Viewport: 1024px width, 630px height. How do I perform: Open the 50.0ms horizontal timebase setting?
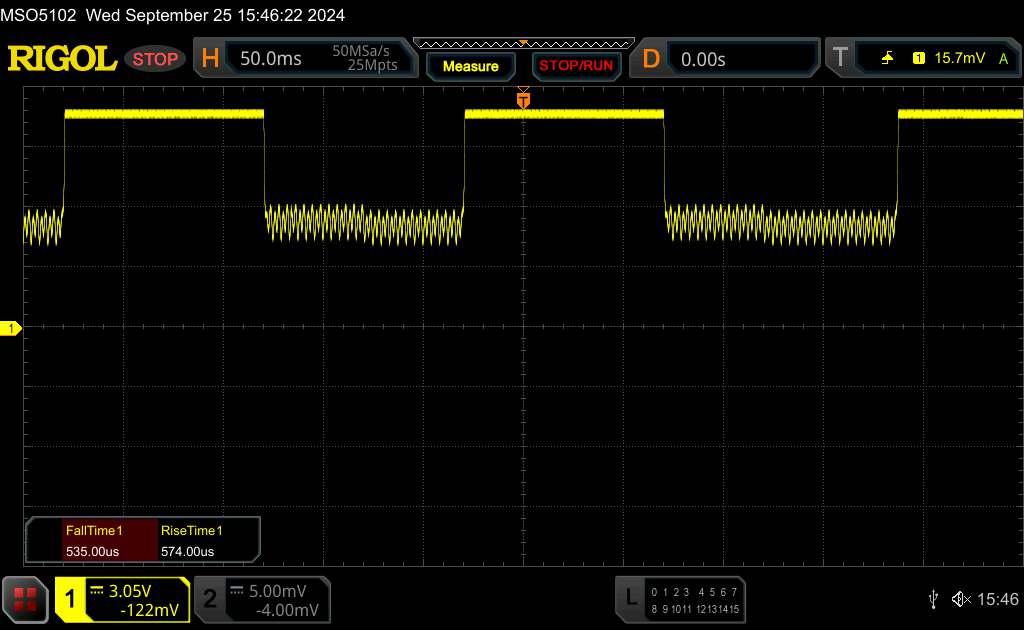(271, 59)
